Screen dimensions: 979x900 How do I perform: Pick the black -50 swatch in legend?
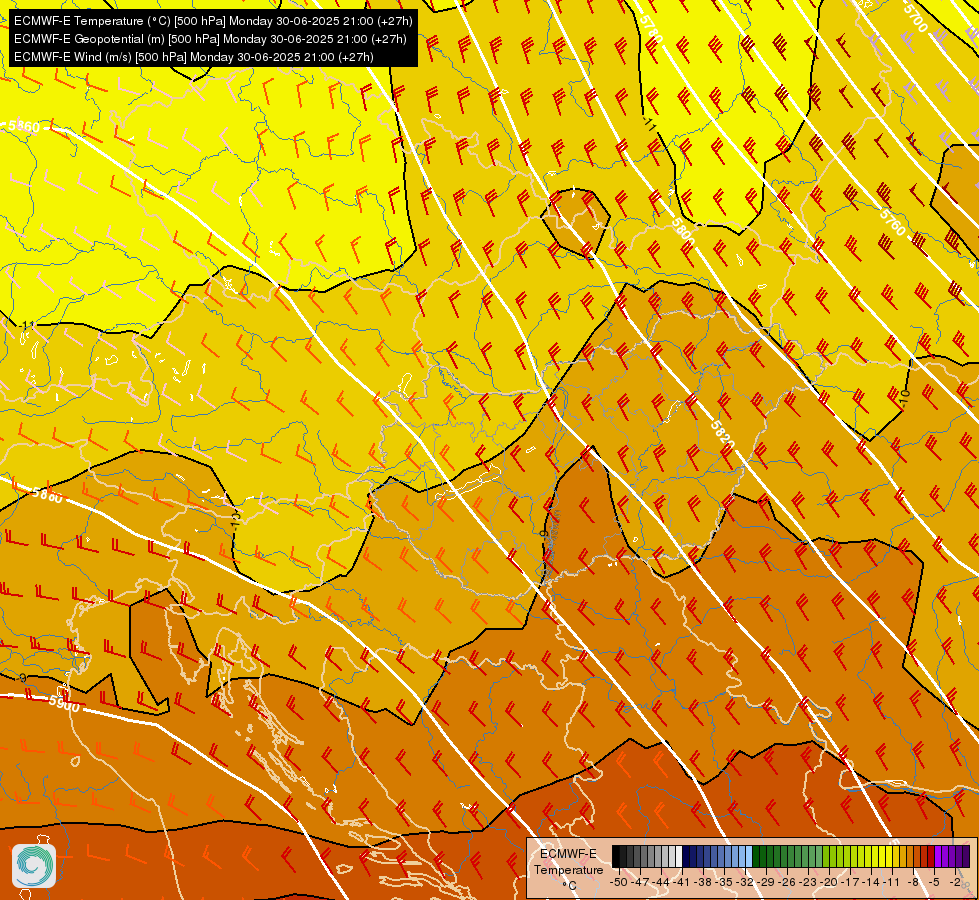(616, 857)
